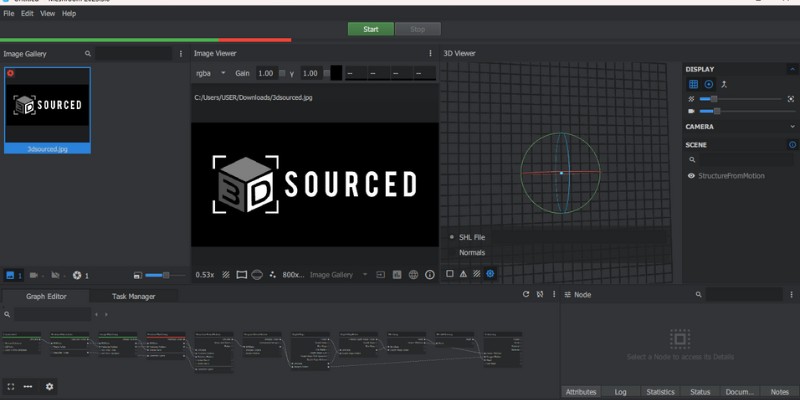Click the black color swatch next to gamma
Image resolution: width=800 pixels, height=400 pixels.
(336, 73)
